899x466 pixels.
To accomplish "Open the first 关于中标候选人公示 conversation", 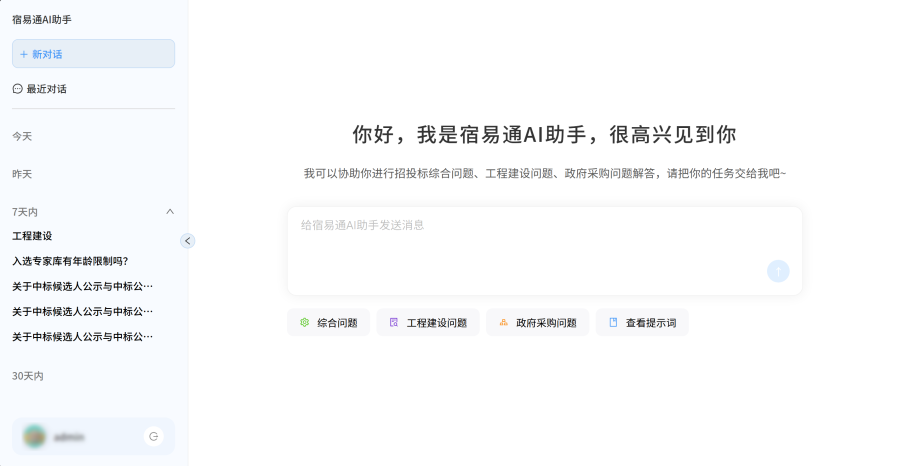I will pos(82,286).
